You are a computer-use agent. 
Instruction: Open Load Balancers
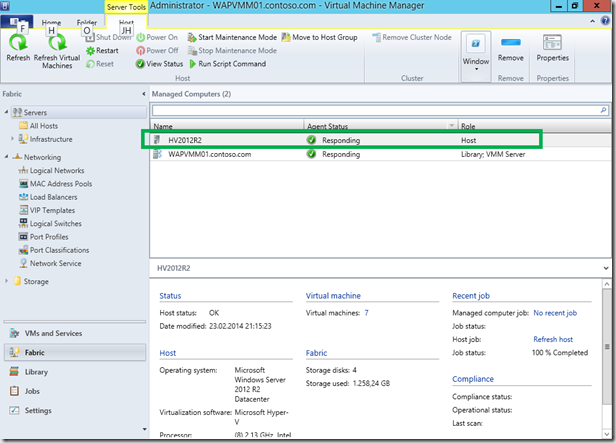tap(48, 197)
